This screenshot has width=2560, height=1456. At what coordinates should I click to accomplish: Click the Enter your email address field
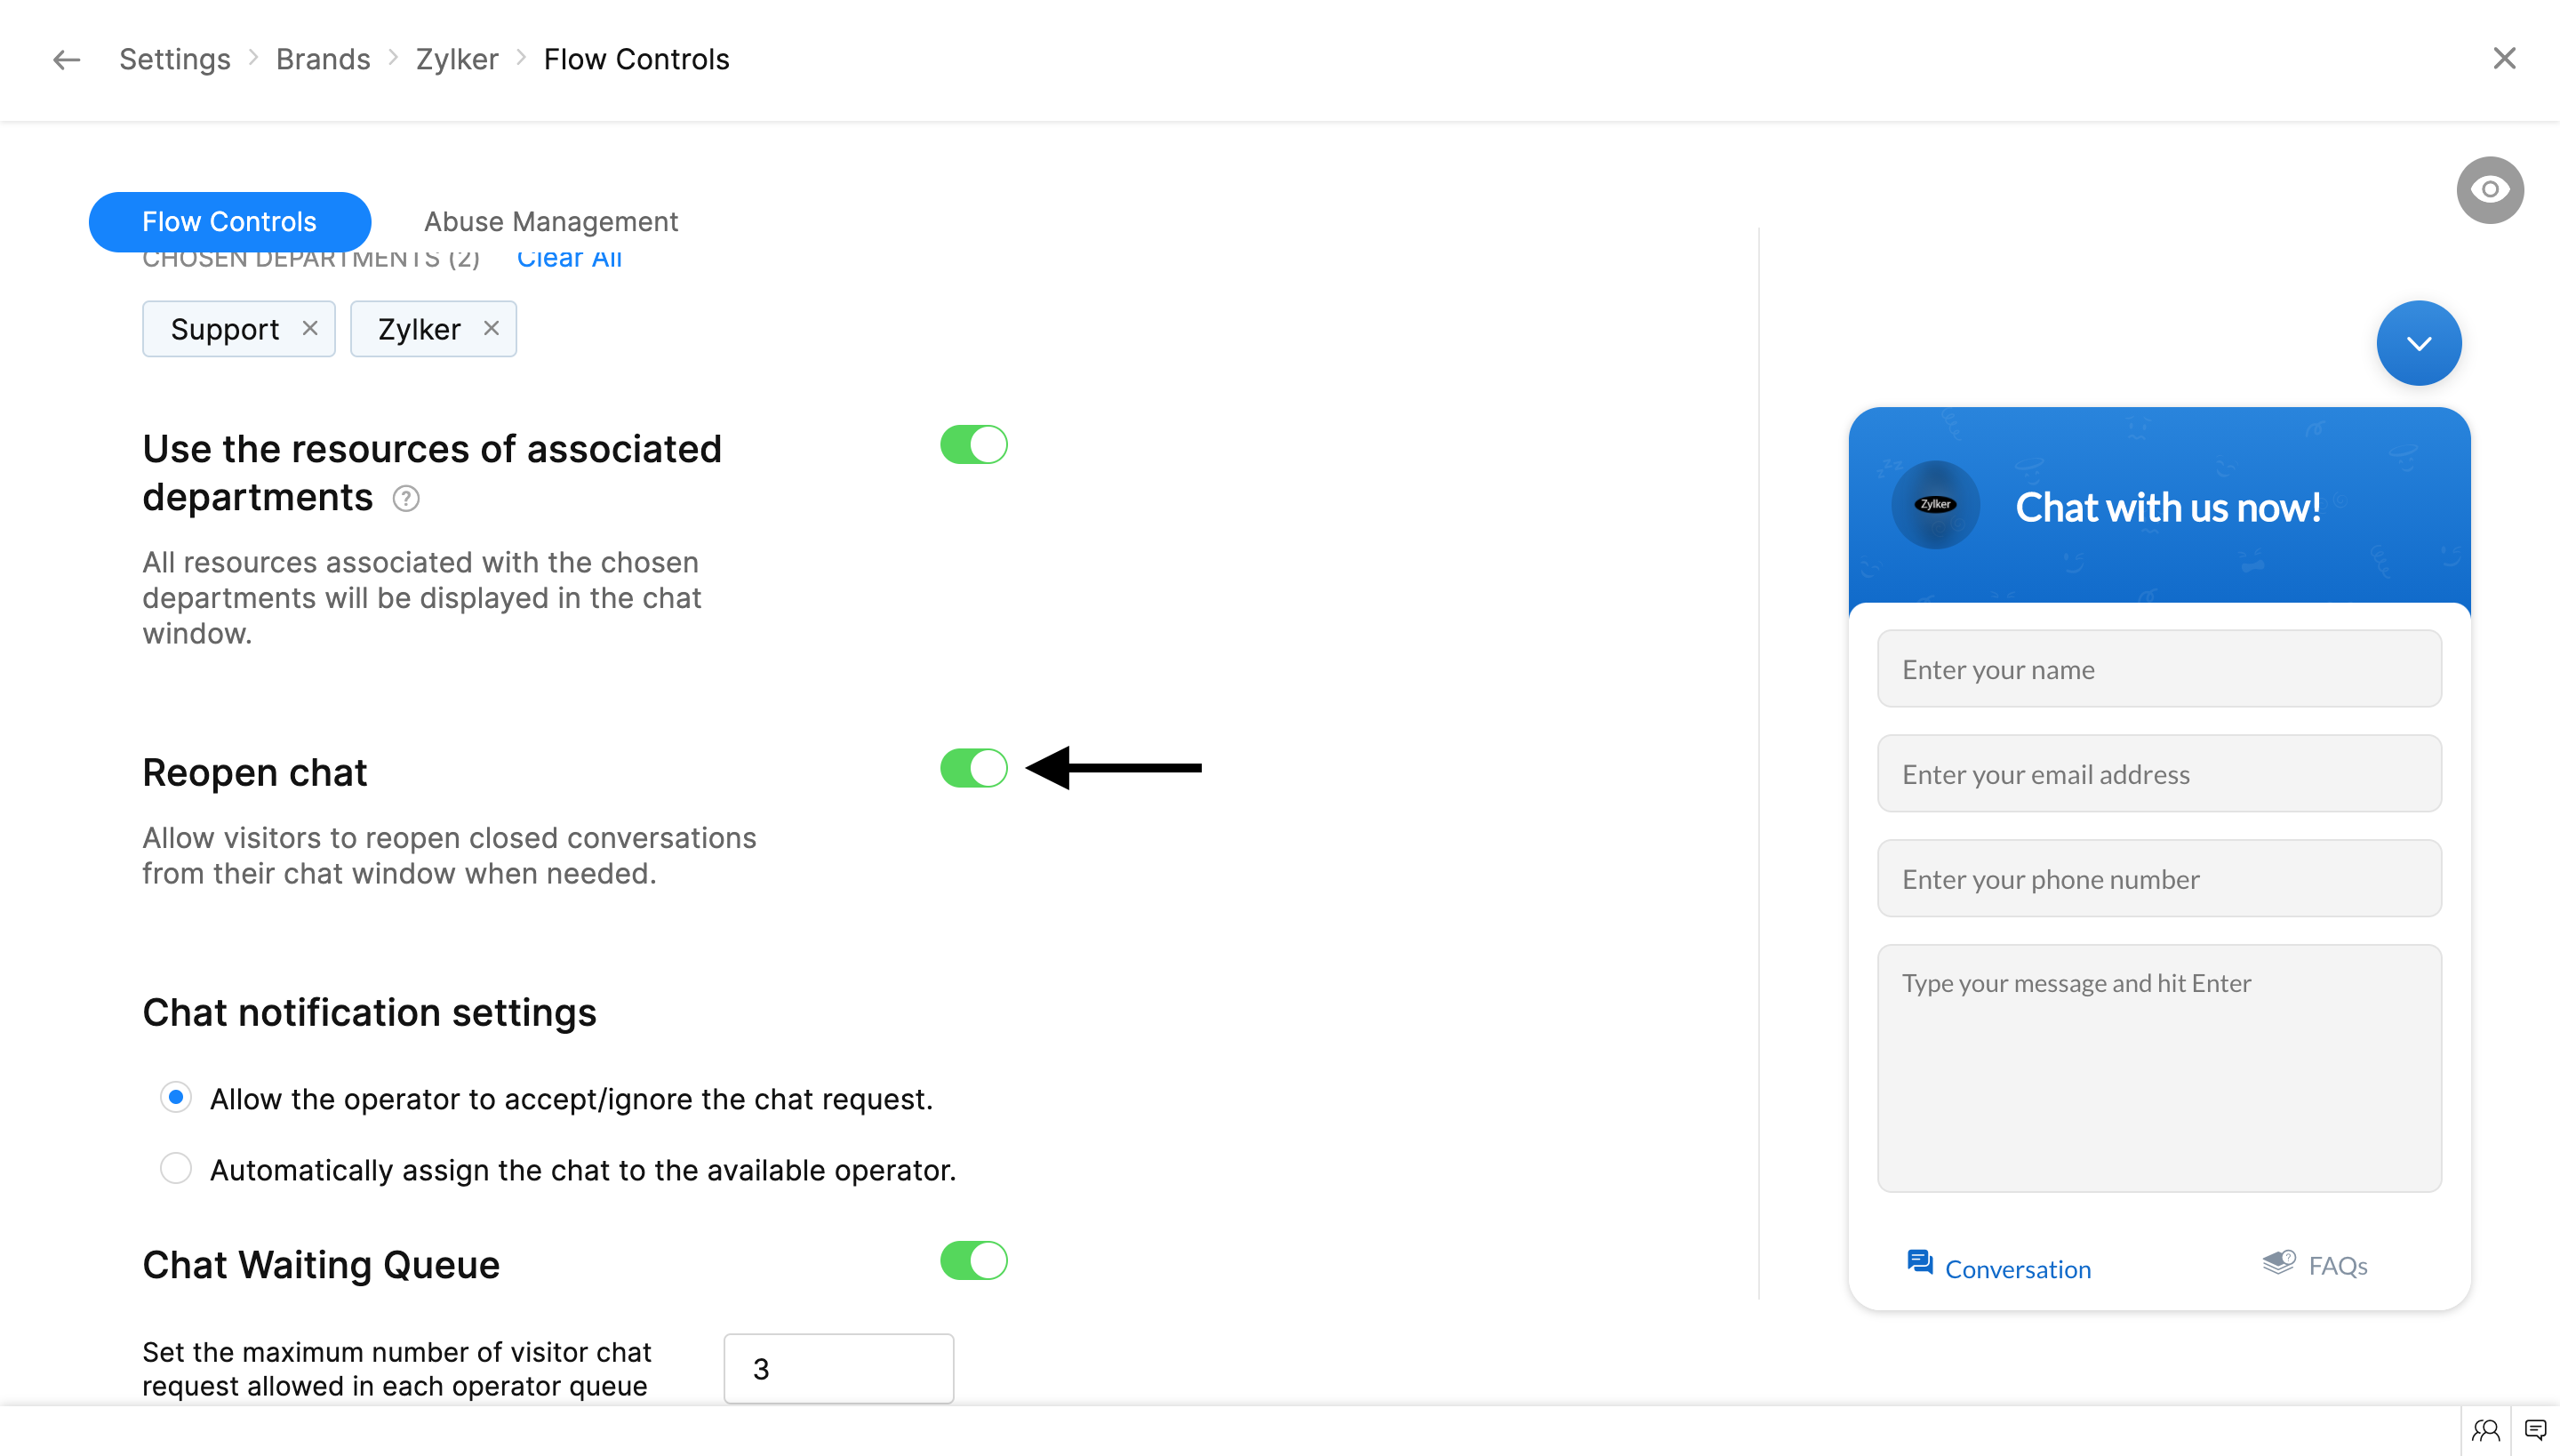pos(2159,774)
